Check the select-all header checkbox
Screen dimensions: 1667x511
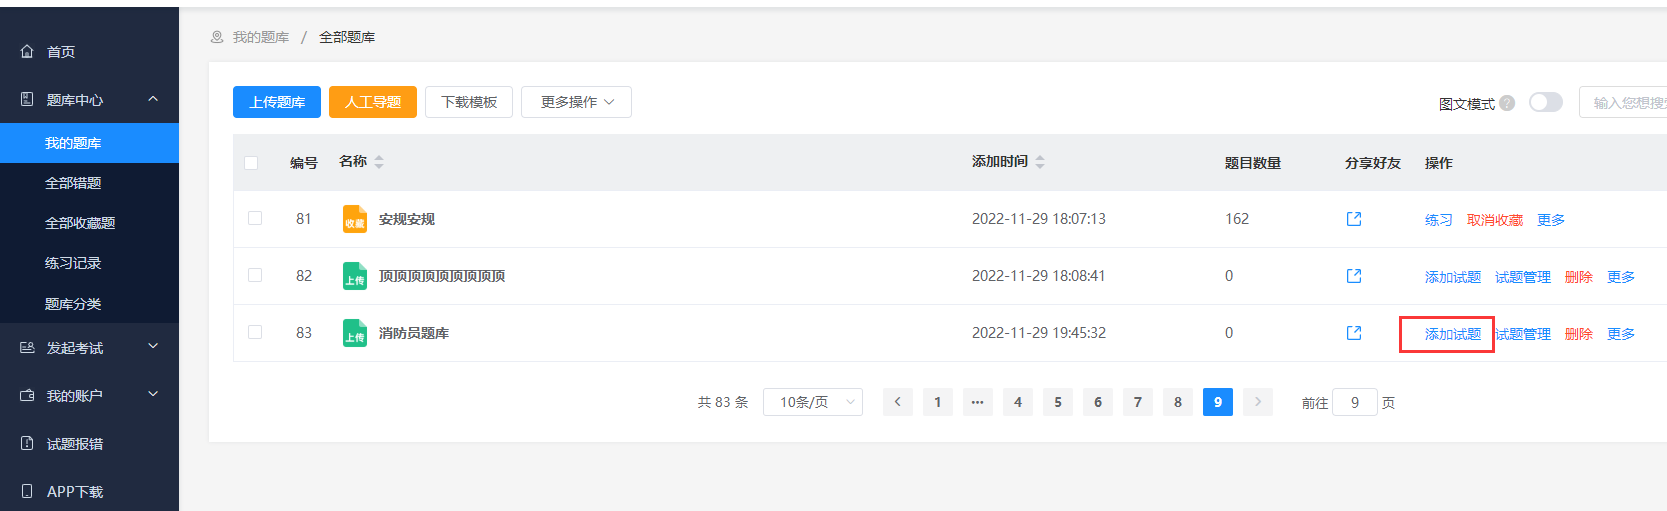[x=251, y=162]
